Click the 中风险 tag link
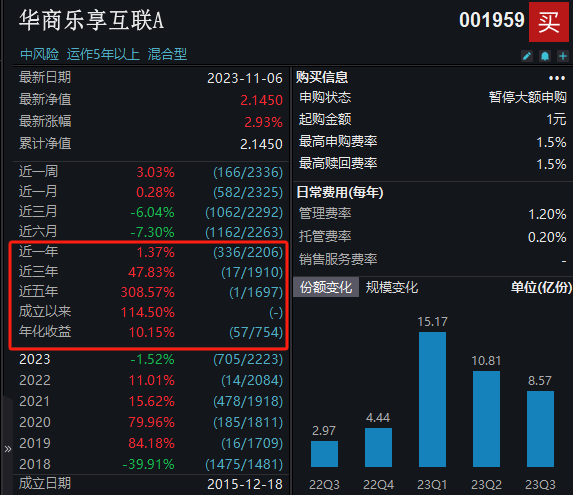This screenshot has width=573, height=495. coord(39,54)
